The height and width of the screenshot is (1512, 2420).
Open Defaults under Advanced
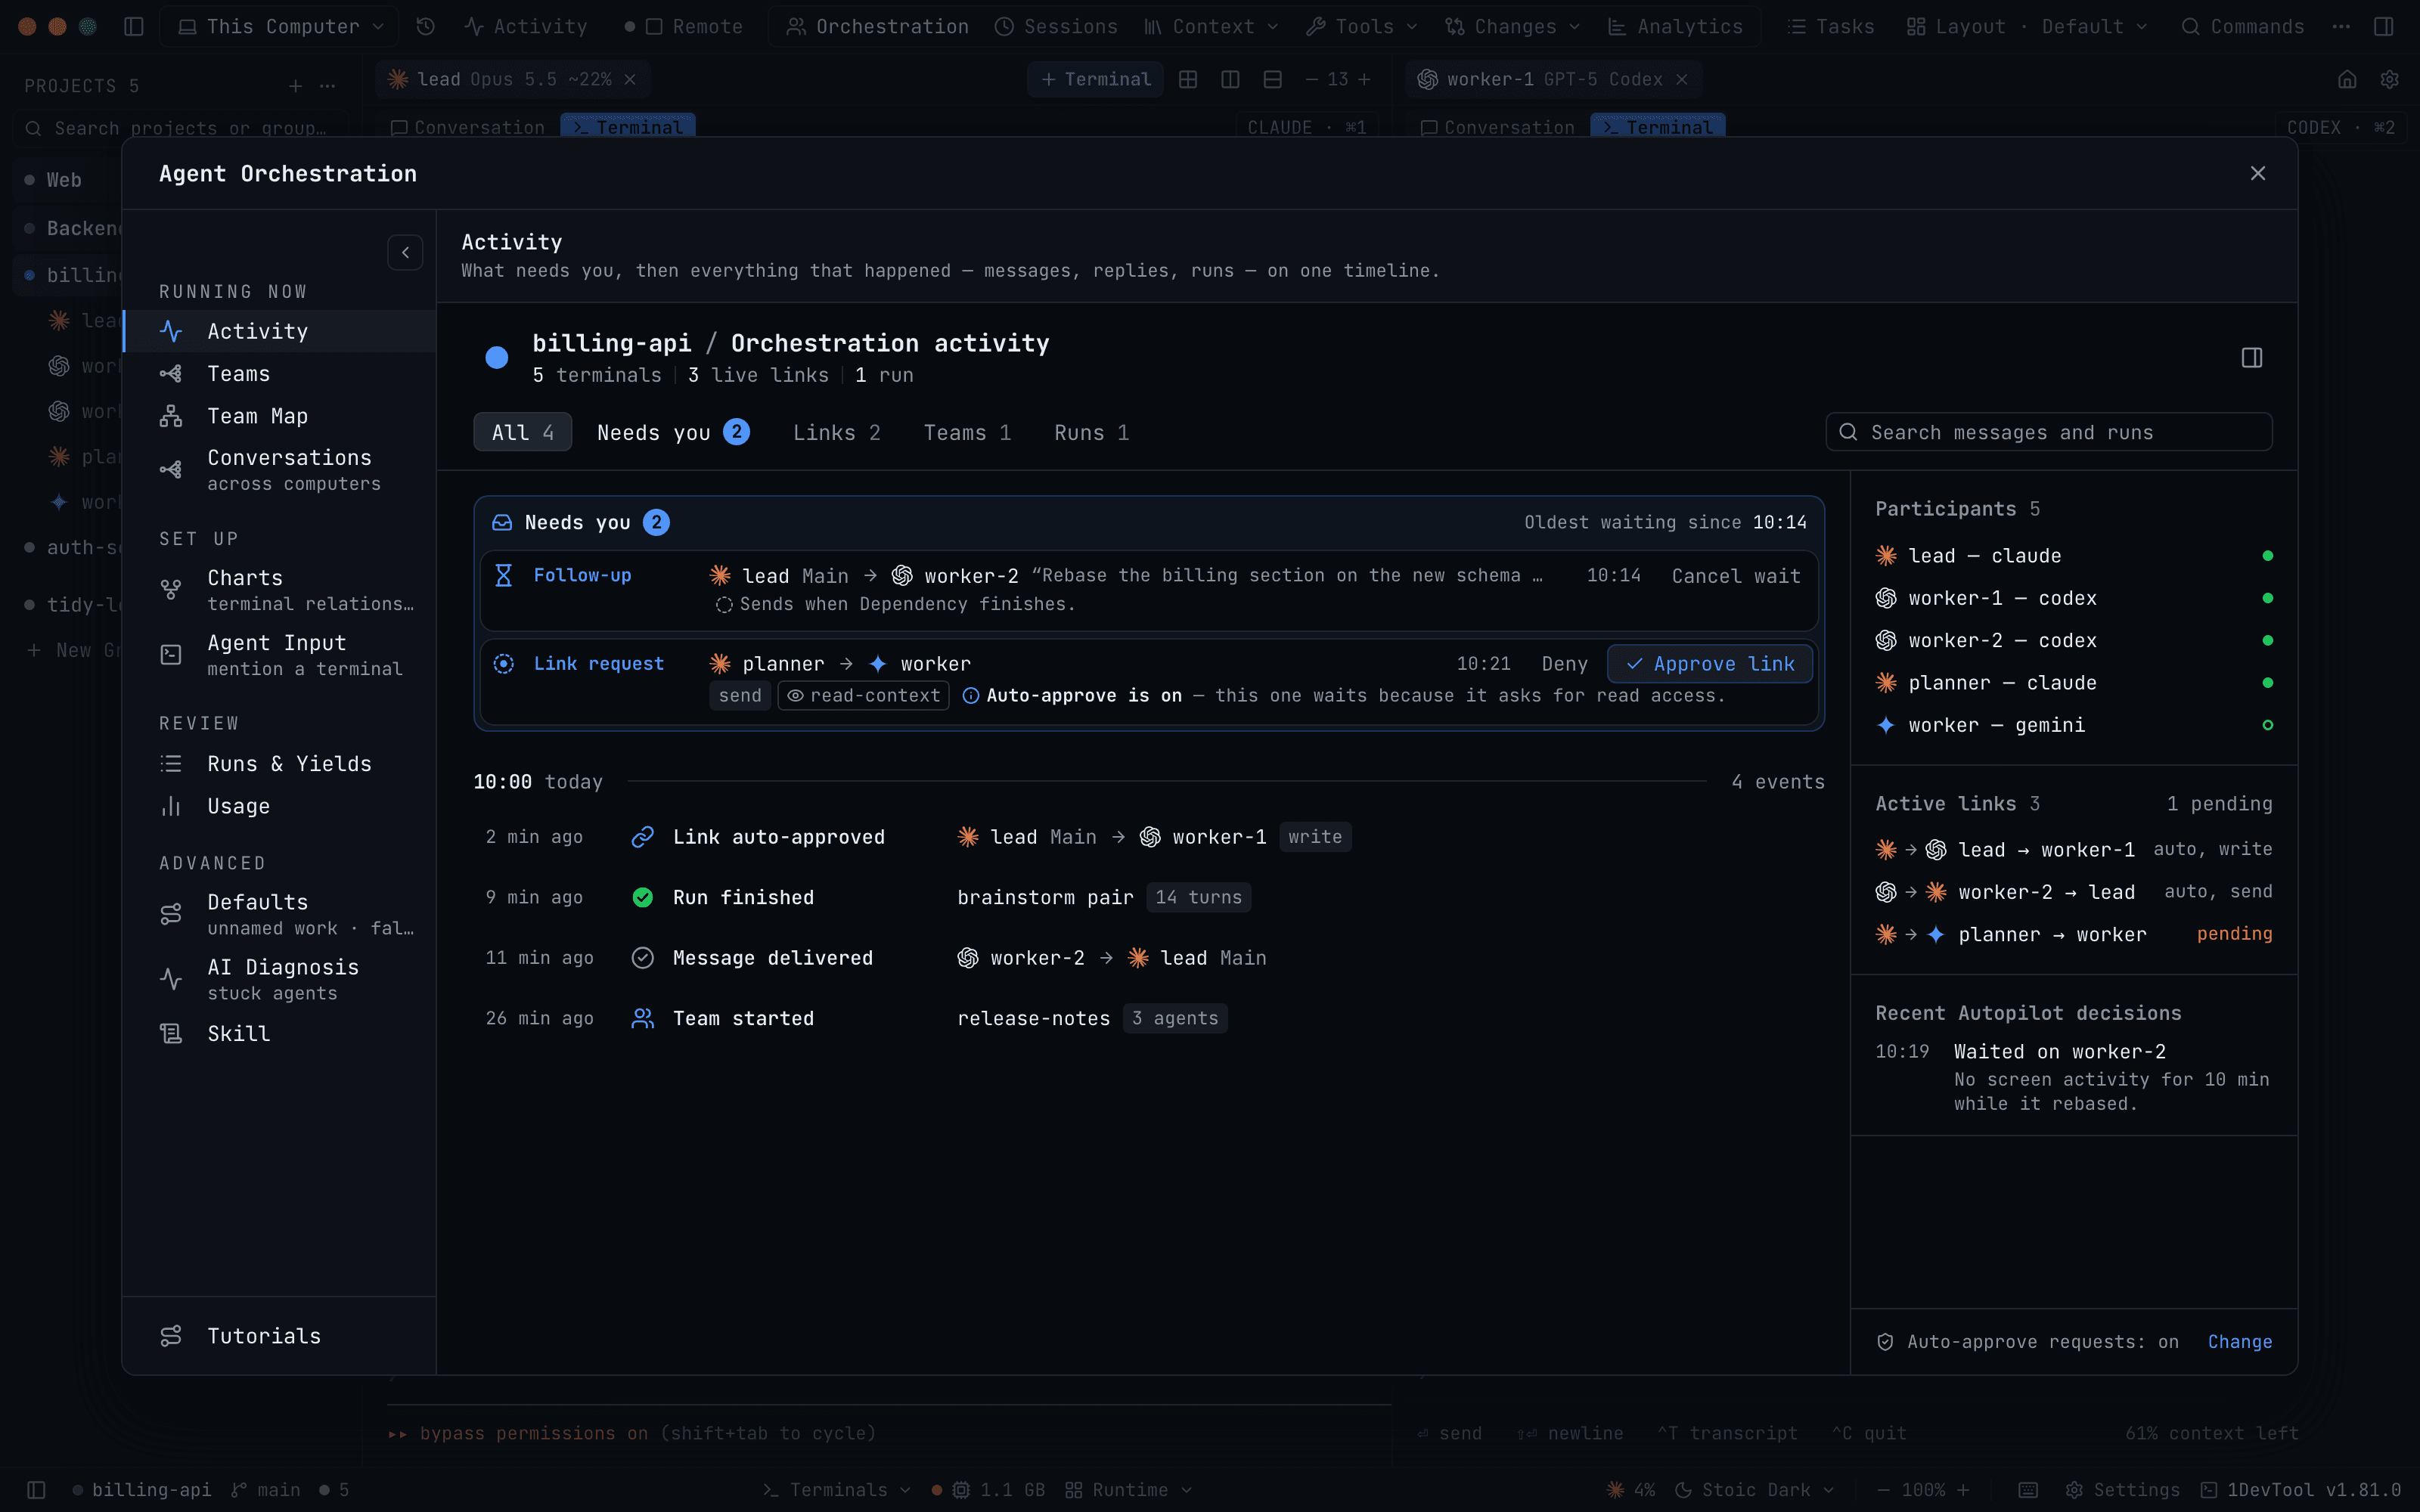click(279, 914)
